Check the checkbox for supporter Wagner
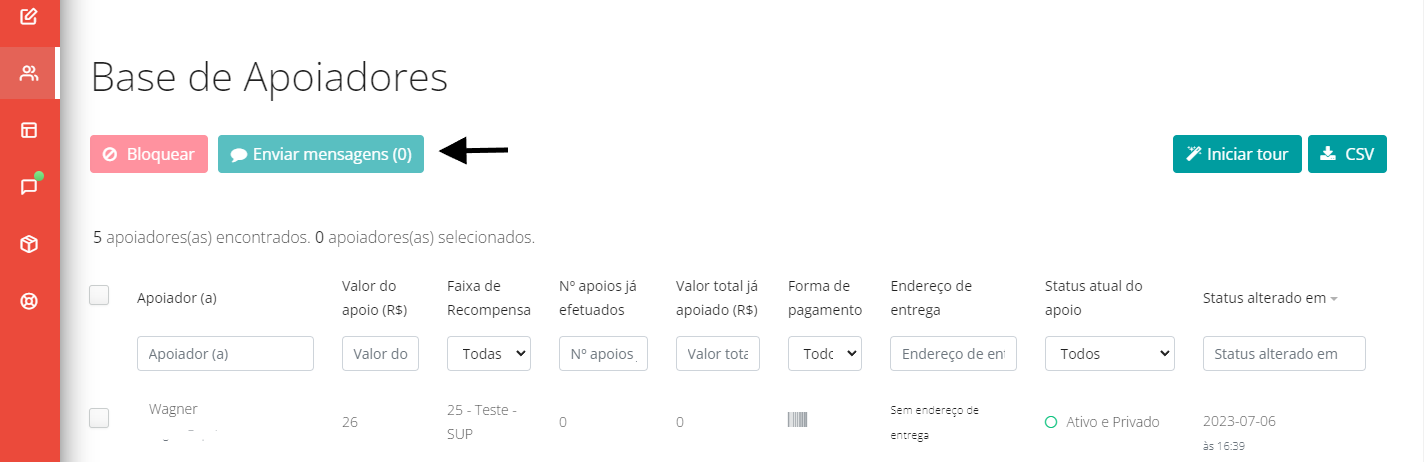Image resolution: width=1424 pixels, height=462 pixels. click(x=99, y=419)
